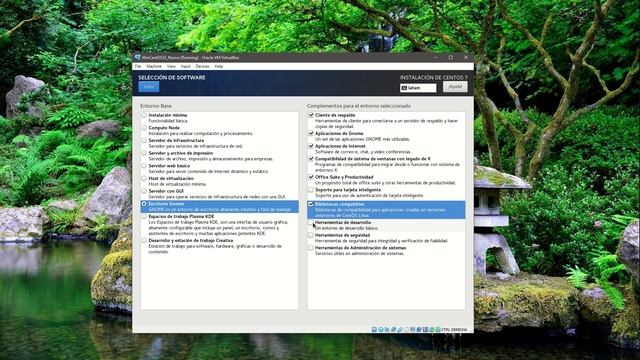Maximize the VirtualBox window
Screen dimensions: 640x360
pos(451,58)
